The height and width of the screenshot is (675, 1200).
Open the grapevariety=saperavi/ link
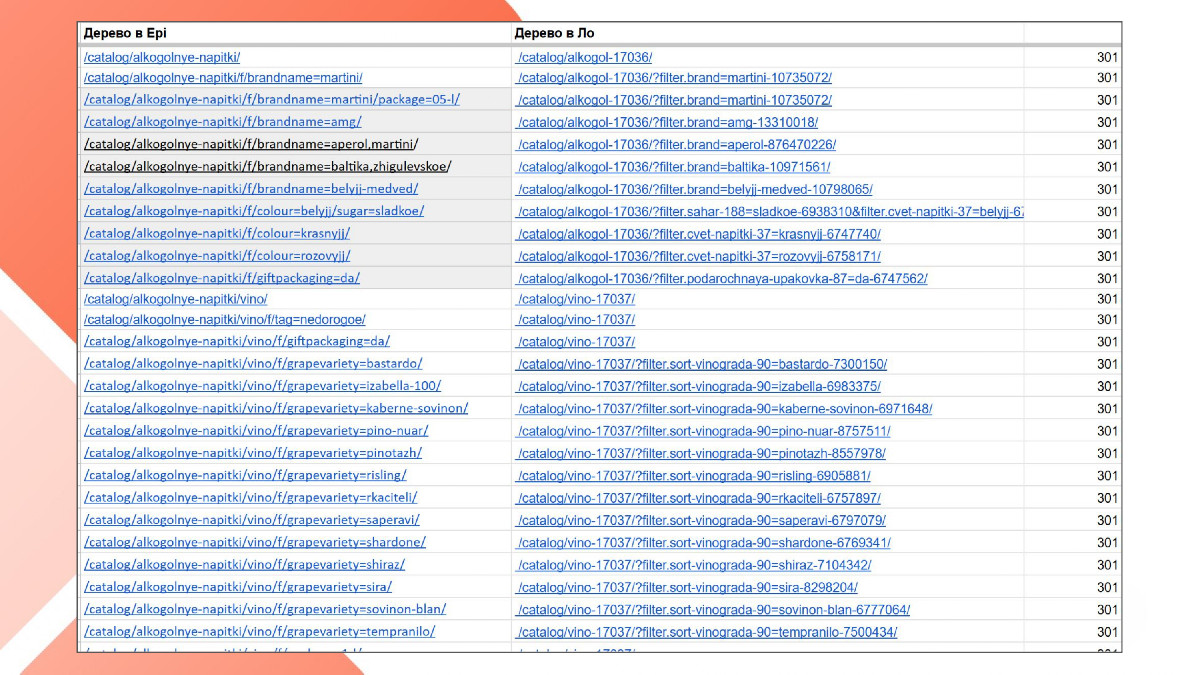pyautogui.click(x=252, y=520)
